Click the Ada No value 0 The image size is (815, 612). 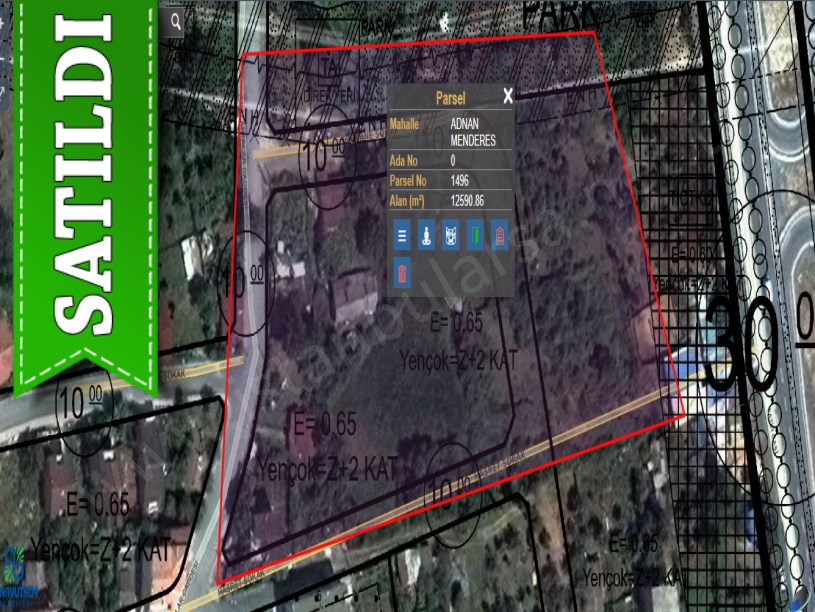[453, 161]
